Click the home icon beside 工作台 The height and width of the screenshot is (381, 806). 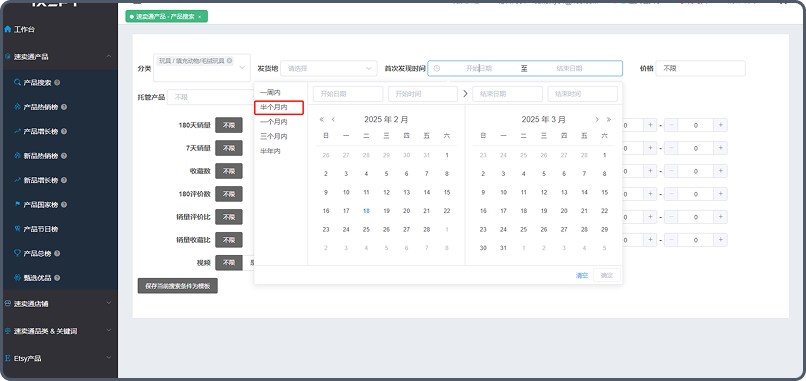pyautogui.click(x=8, y=30)
